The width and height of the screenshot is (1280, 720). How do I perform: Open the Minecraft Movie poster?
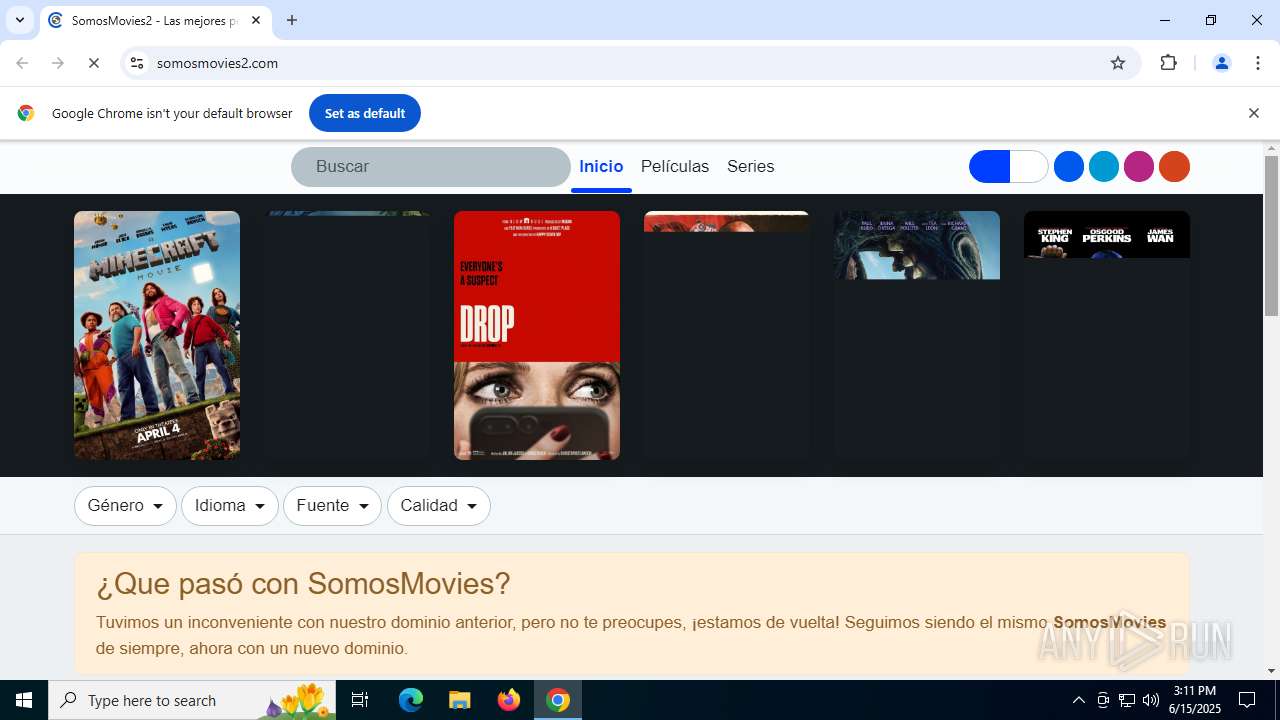157,335
